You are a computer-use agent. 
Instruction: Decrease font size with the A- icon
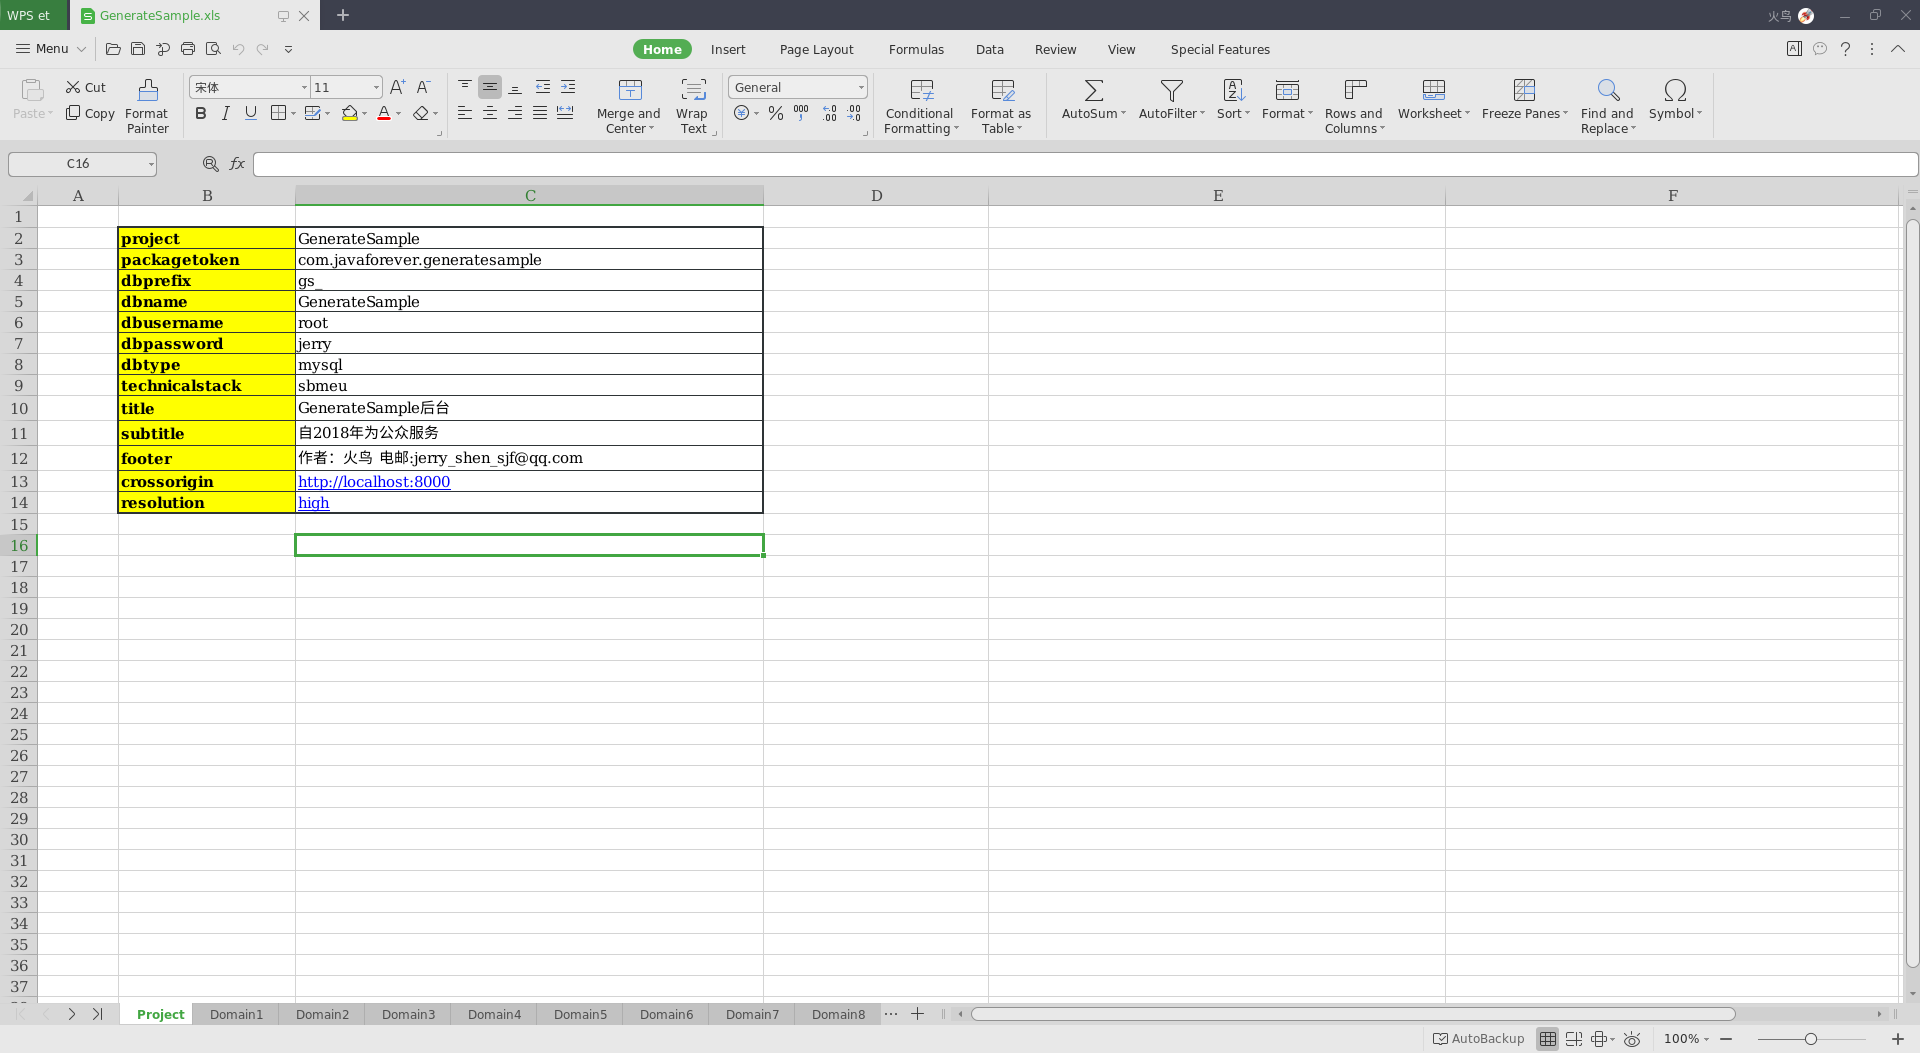point(424,87)
